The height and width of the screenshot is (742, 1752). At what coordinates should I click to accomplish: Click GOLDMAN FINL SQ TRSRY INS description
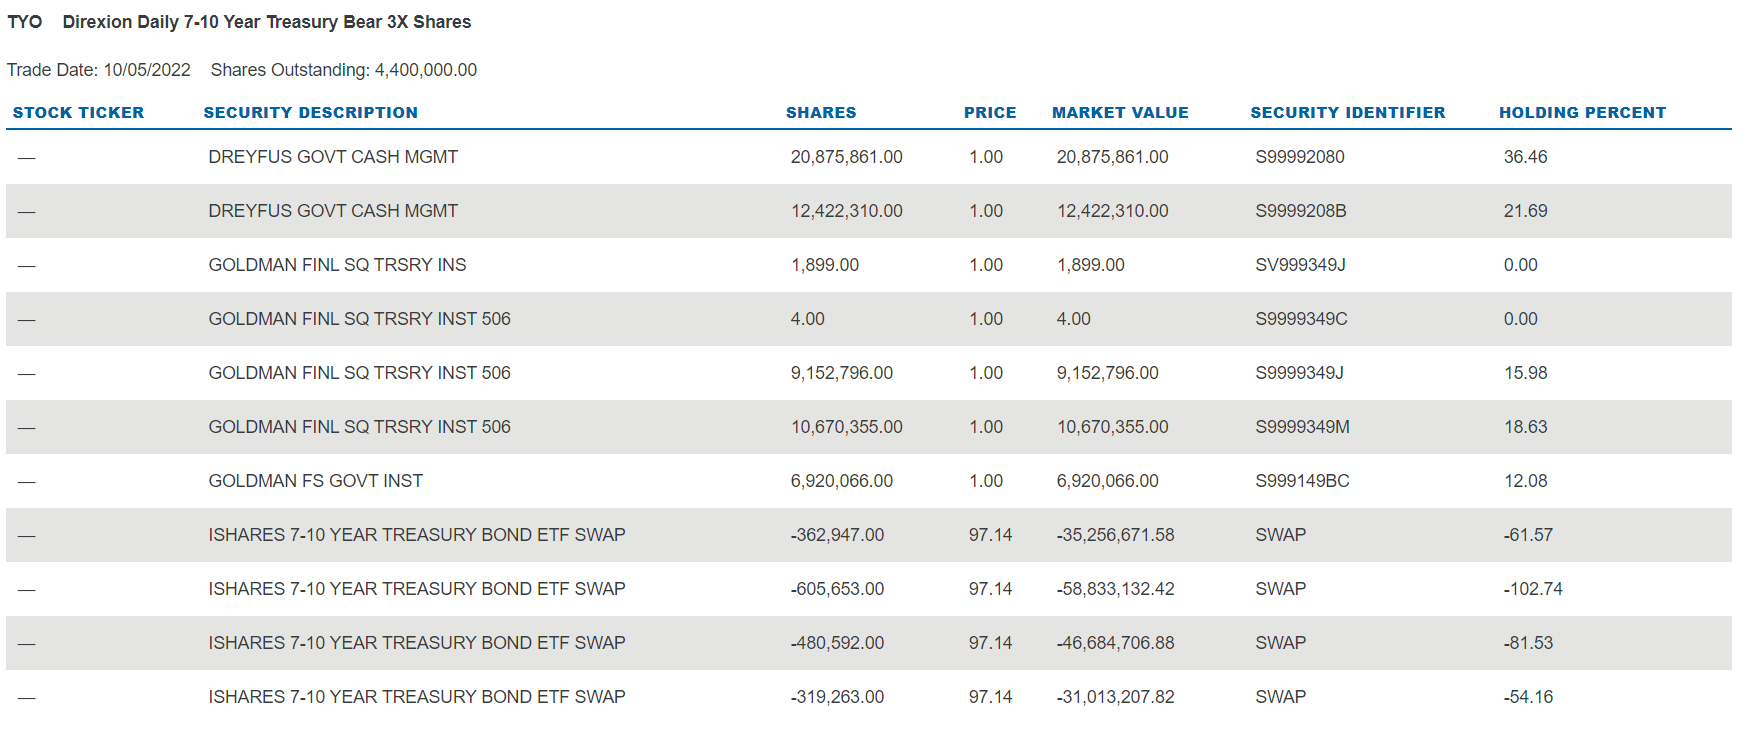(337, 265)
